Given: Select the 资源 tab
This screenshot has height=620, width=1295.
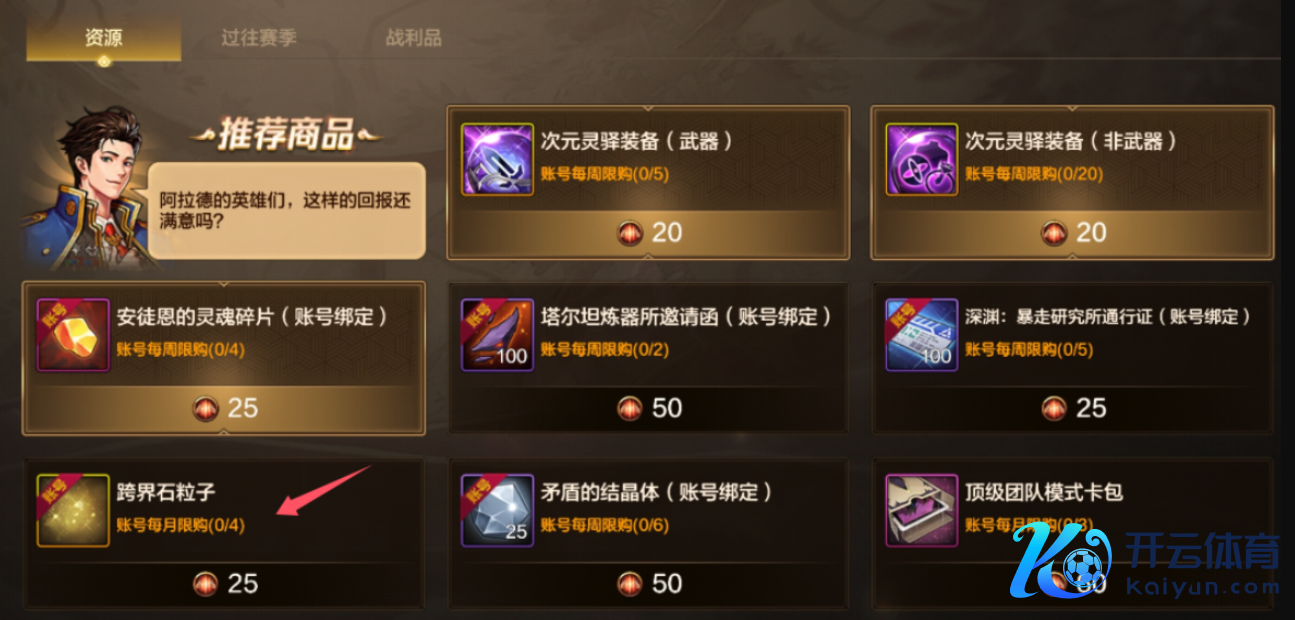Looking at the screenshot, I should (104, 39).
